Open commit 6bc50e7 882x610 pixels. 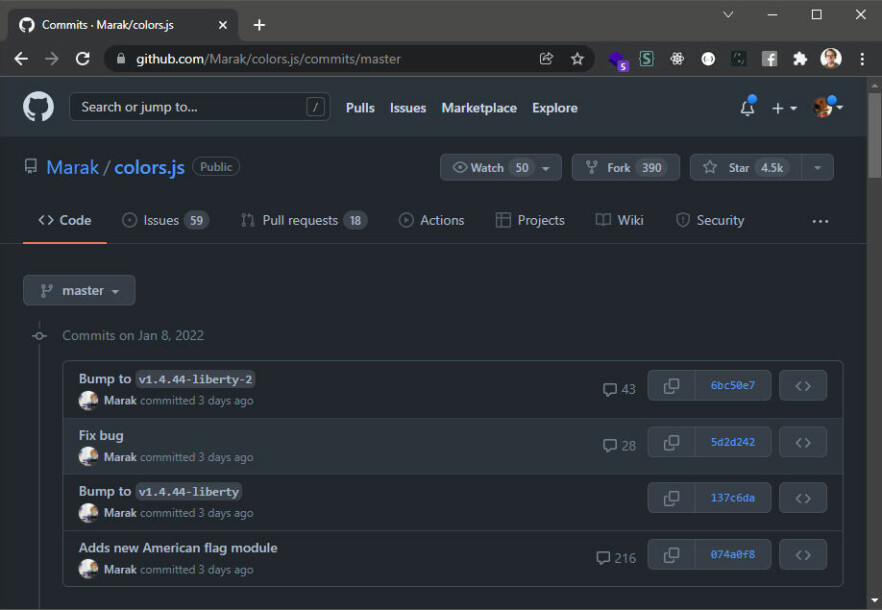point(733,386)
